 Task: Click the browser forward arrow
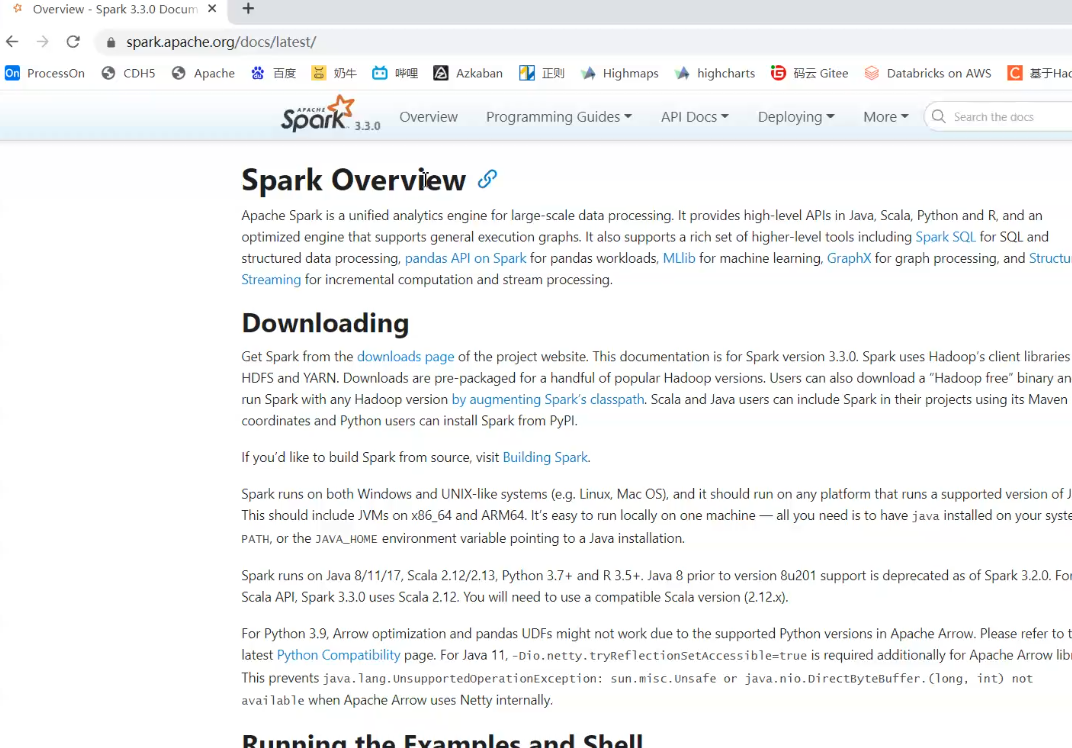point(42,42)
